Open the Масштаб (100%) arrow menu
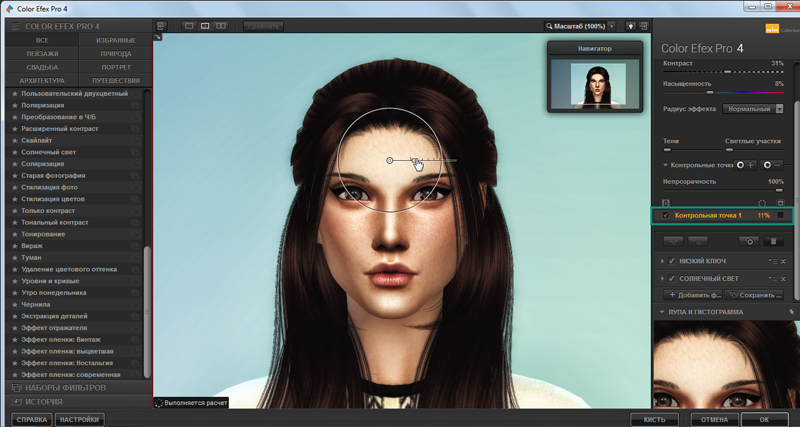The width and height of the screenshot is (800, 427). click(x=612, y=26)
